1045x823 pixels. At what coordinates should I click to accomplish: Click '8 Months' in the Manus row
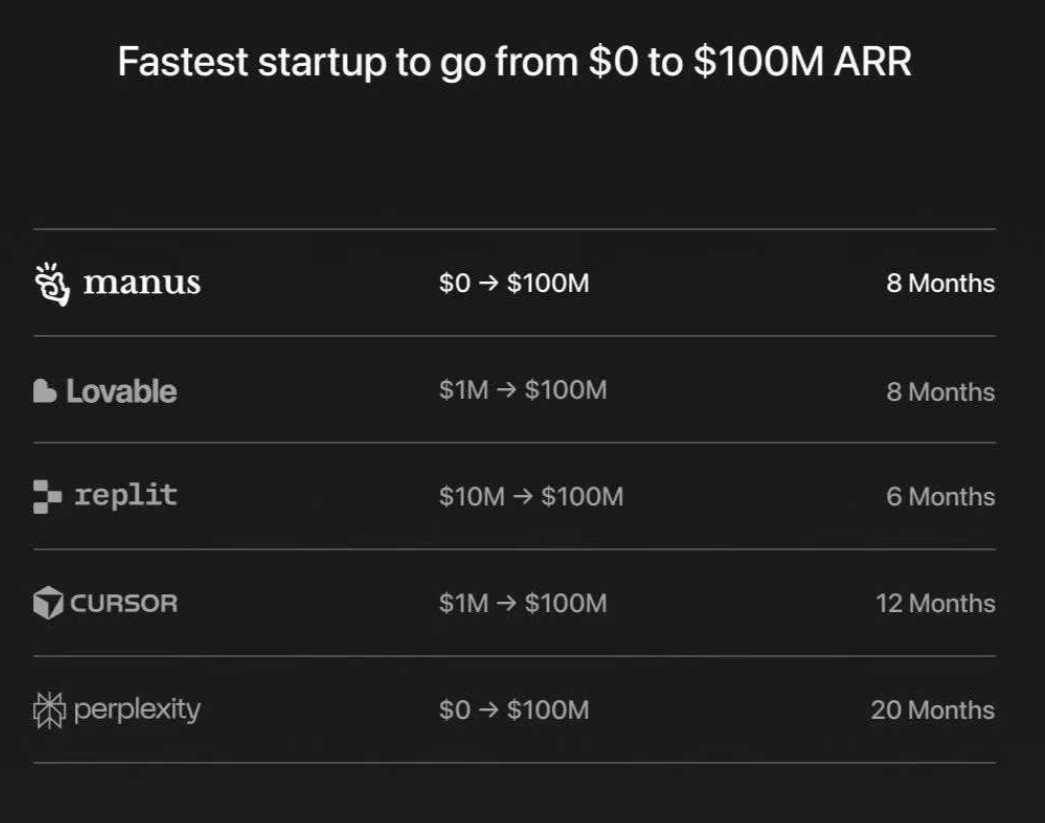(940, 283)
